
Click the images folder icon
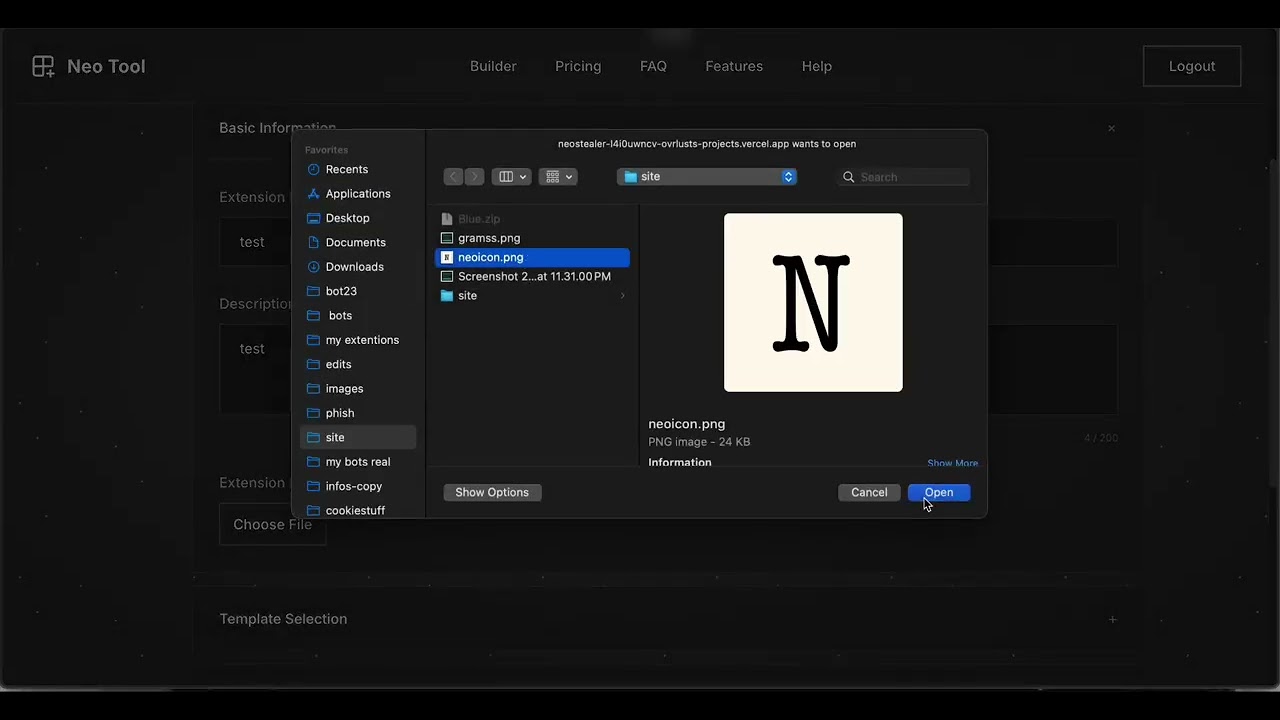click(x=314, y=389)
